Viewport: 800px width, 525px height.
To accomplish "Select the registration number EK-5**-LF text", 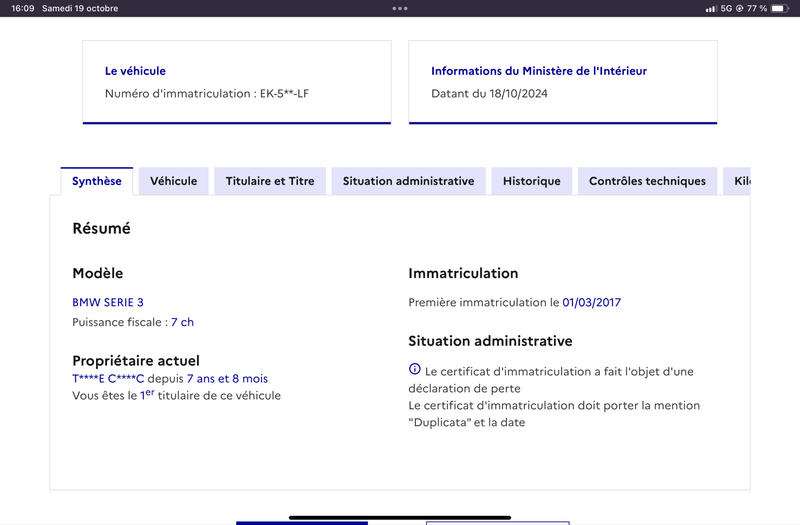I will click(x=284, y=93).
